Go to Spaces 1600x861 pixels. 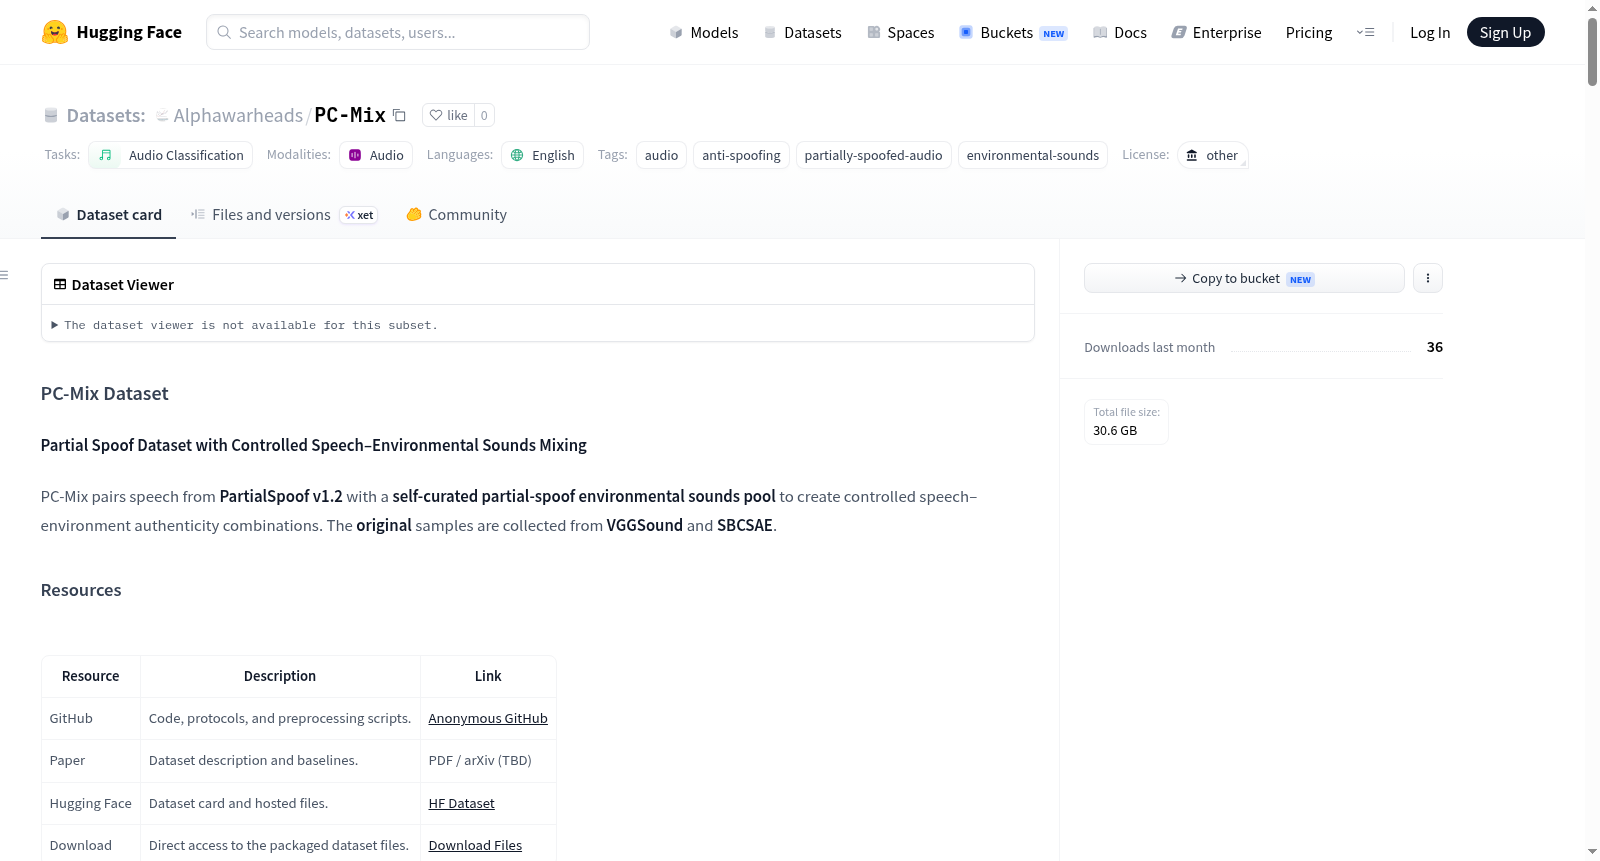coord(900,32)
